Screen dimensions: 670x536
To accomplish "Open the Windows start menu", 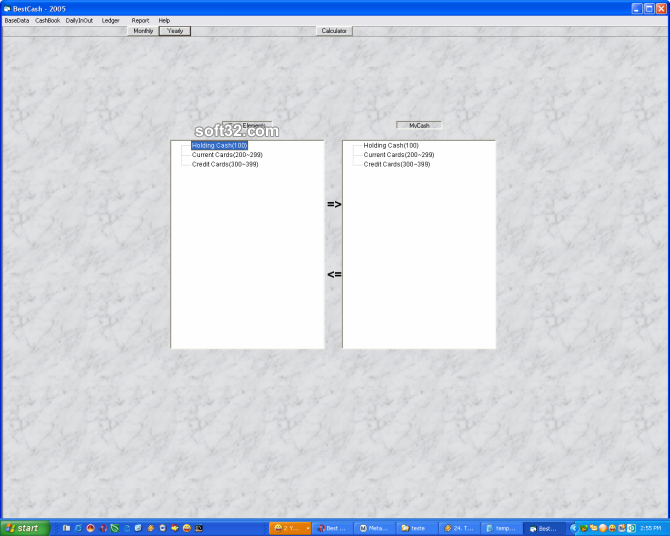I will tap(25, 528).
